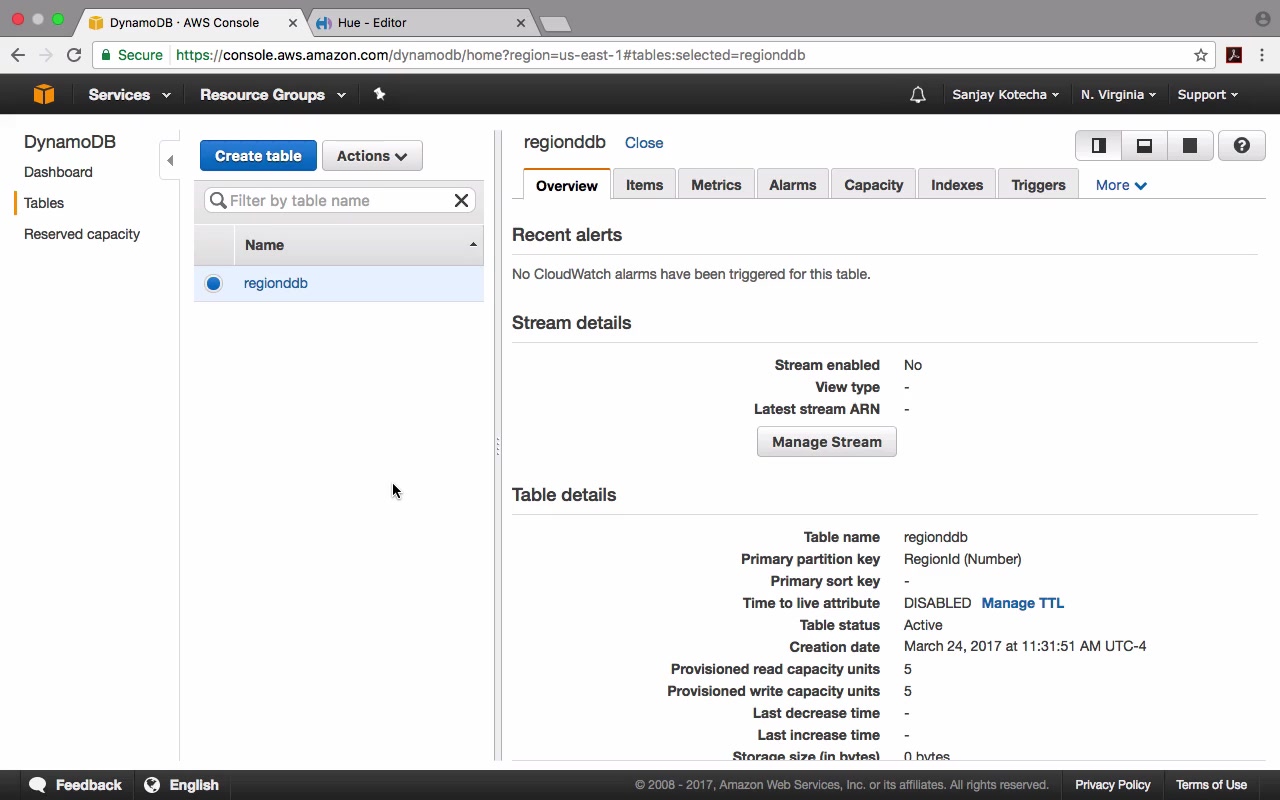
Task: Open the Actions dropdown
Action: (372, 156)
